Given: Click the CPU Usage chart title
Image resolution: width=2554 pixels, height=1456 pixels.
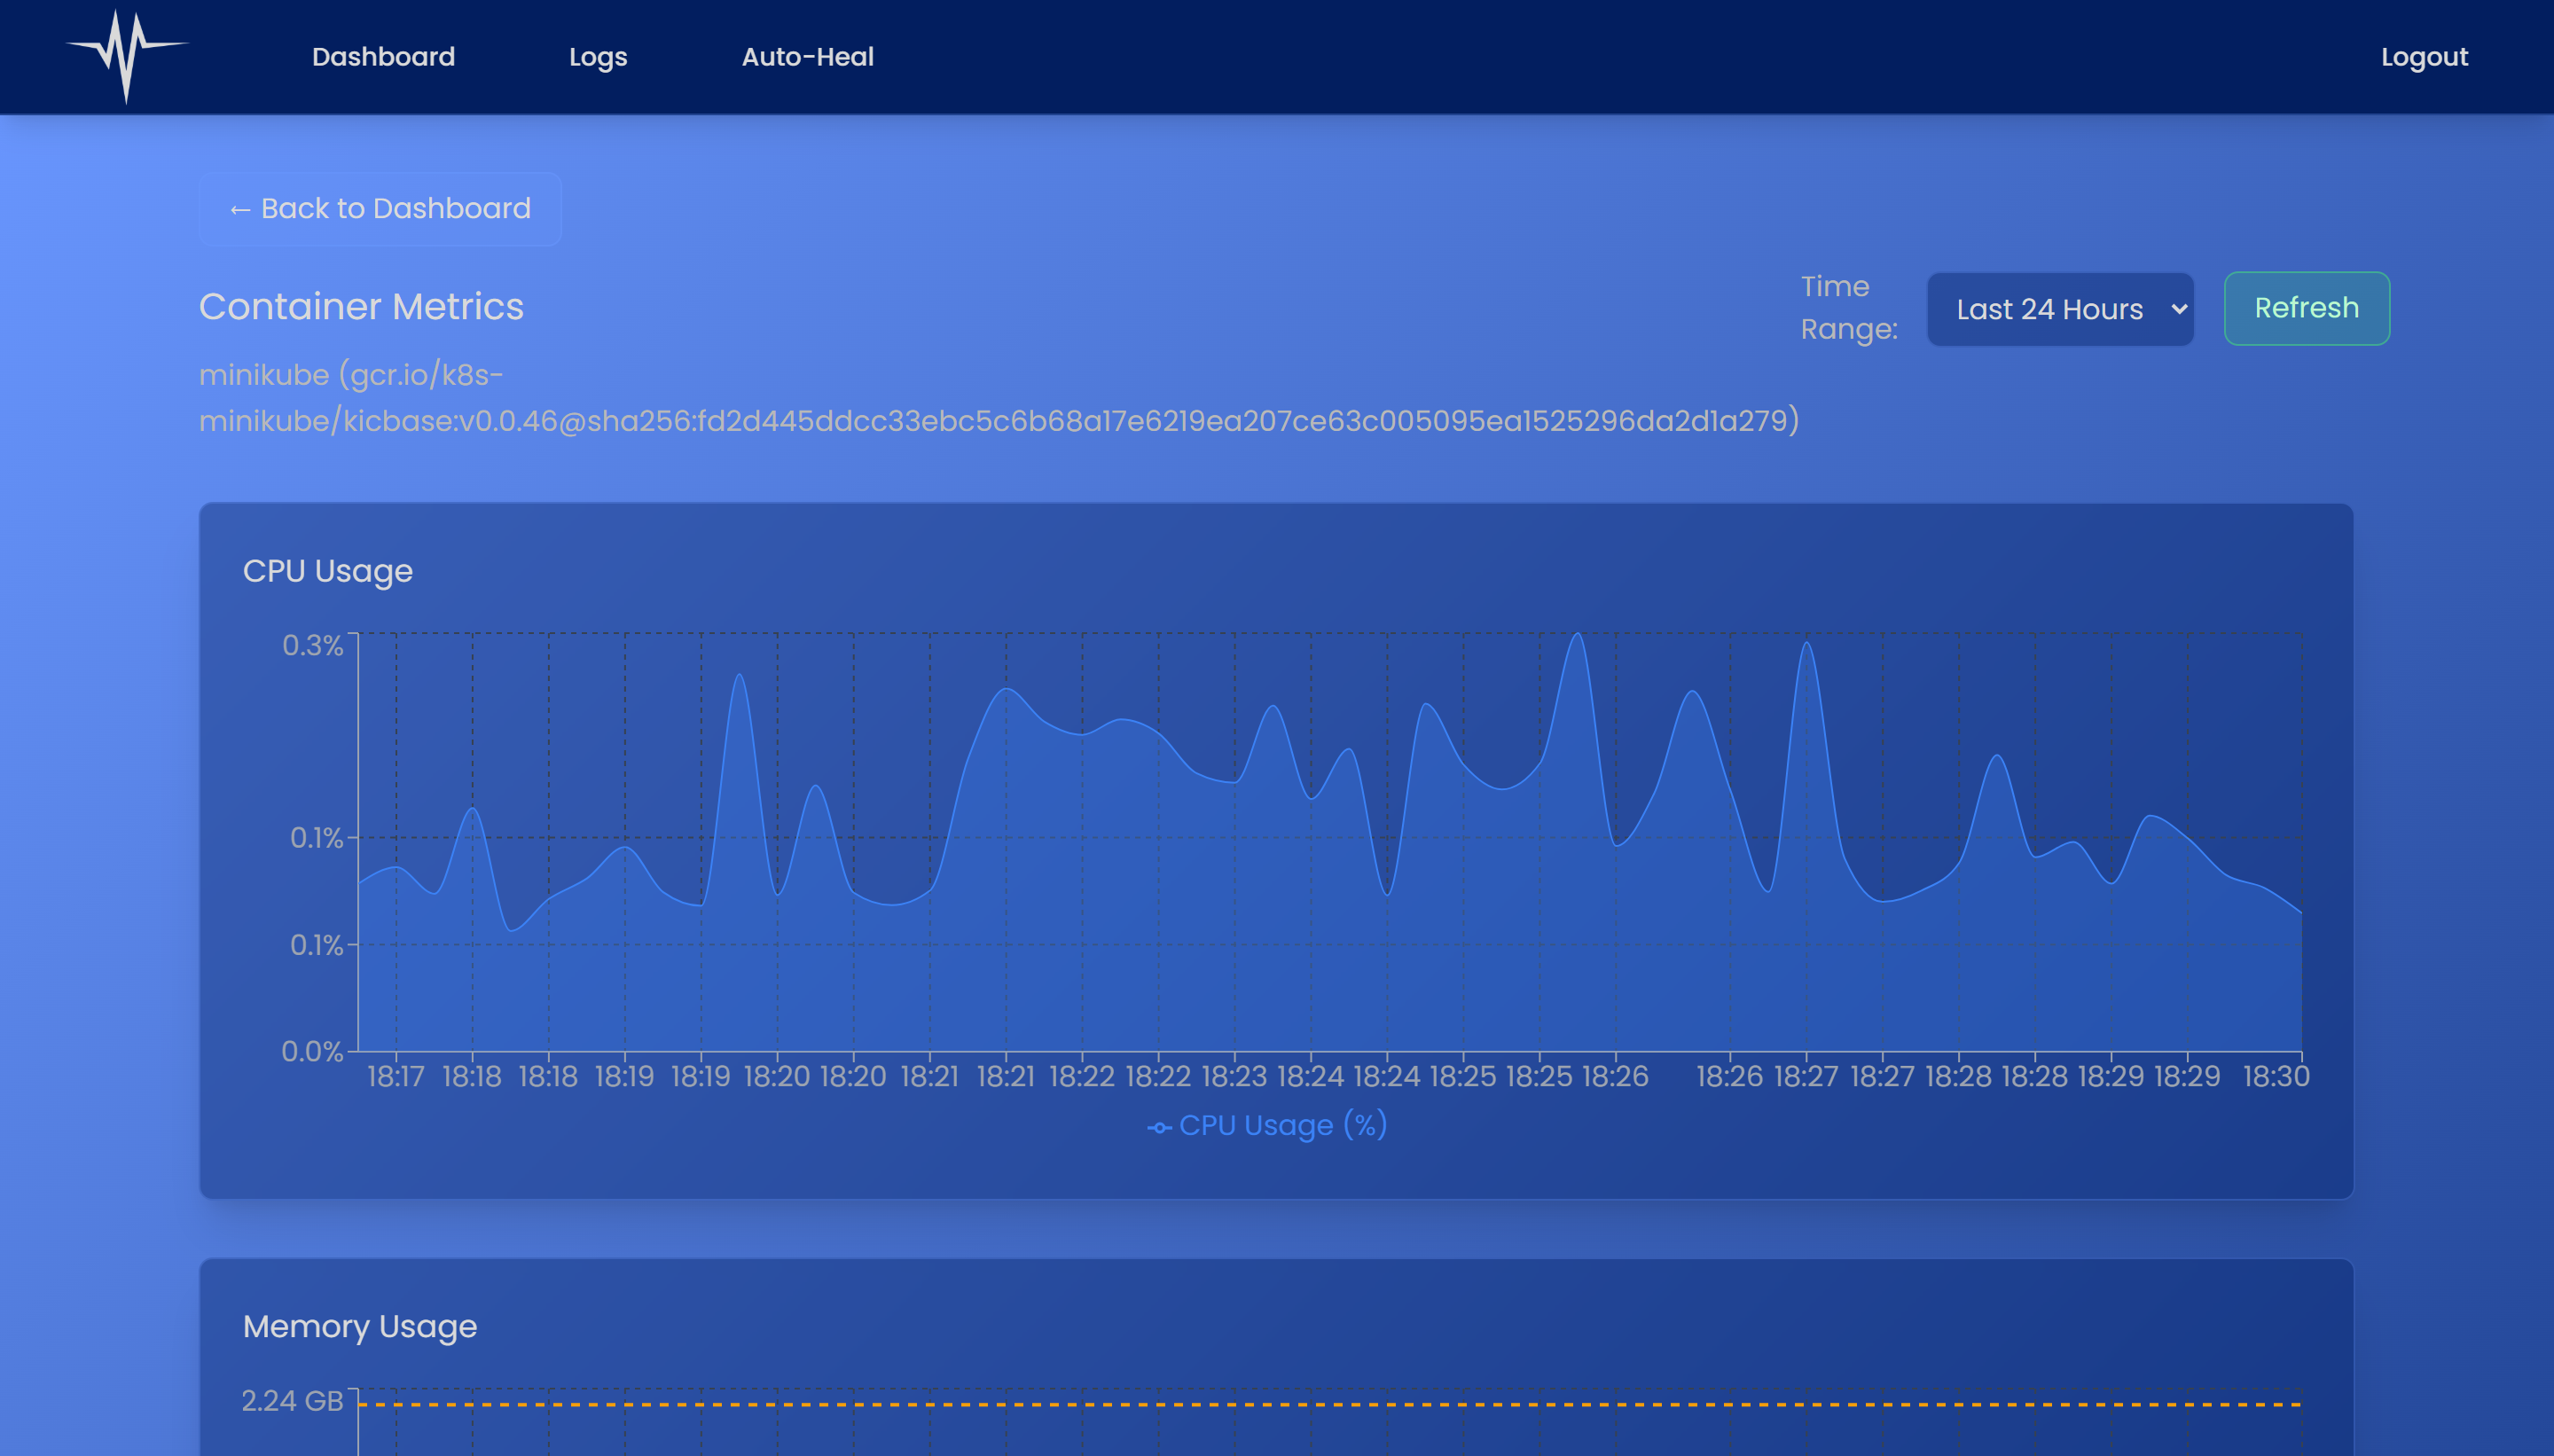Looking at the screenshot, I should 327,571.
